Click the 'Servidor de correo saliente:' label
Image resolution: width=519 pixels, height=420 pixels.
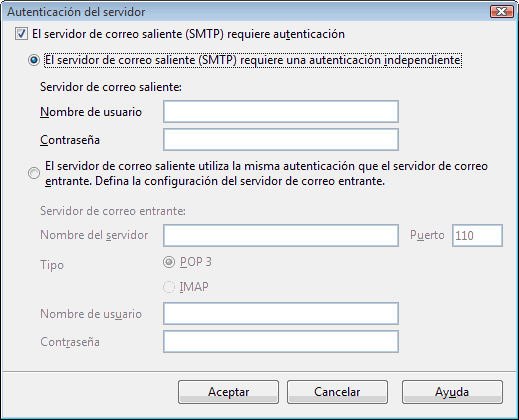(x=111, y=87)
